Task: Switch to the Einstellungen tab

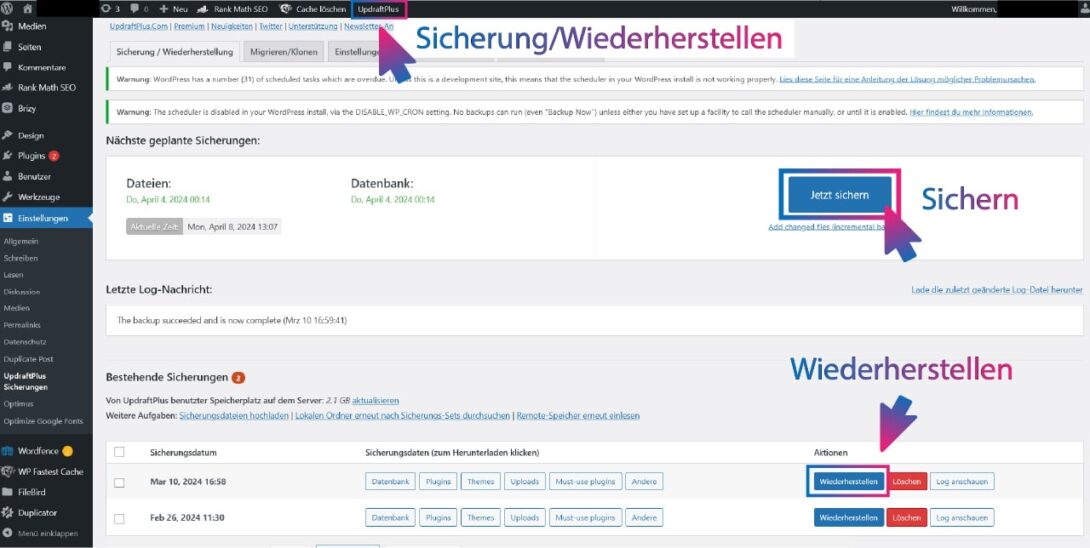Action: (355, 52)
